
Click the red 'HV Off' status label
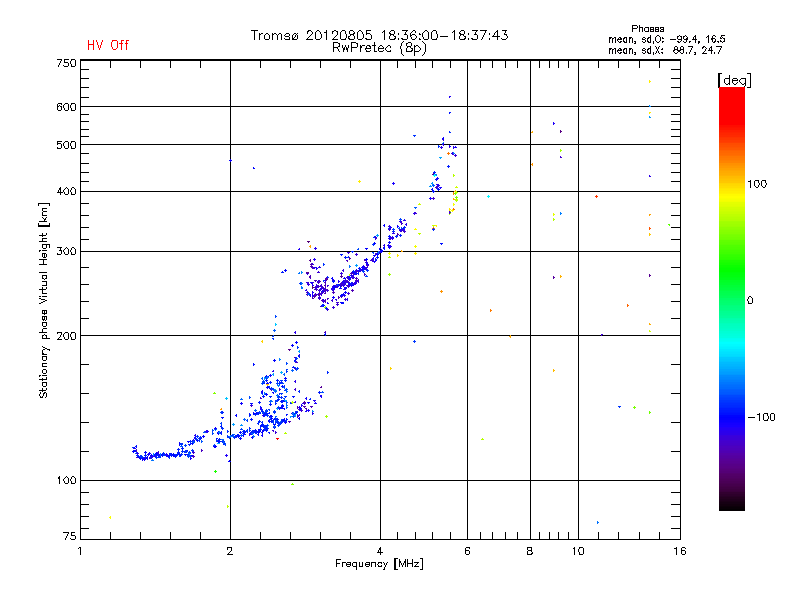coord(108,45)
